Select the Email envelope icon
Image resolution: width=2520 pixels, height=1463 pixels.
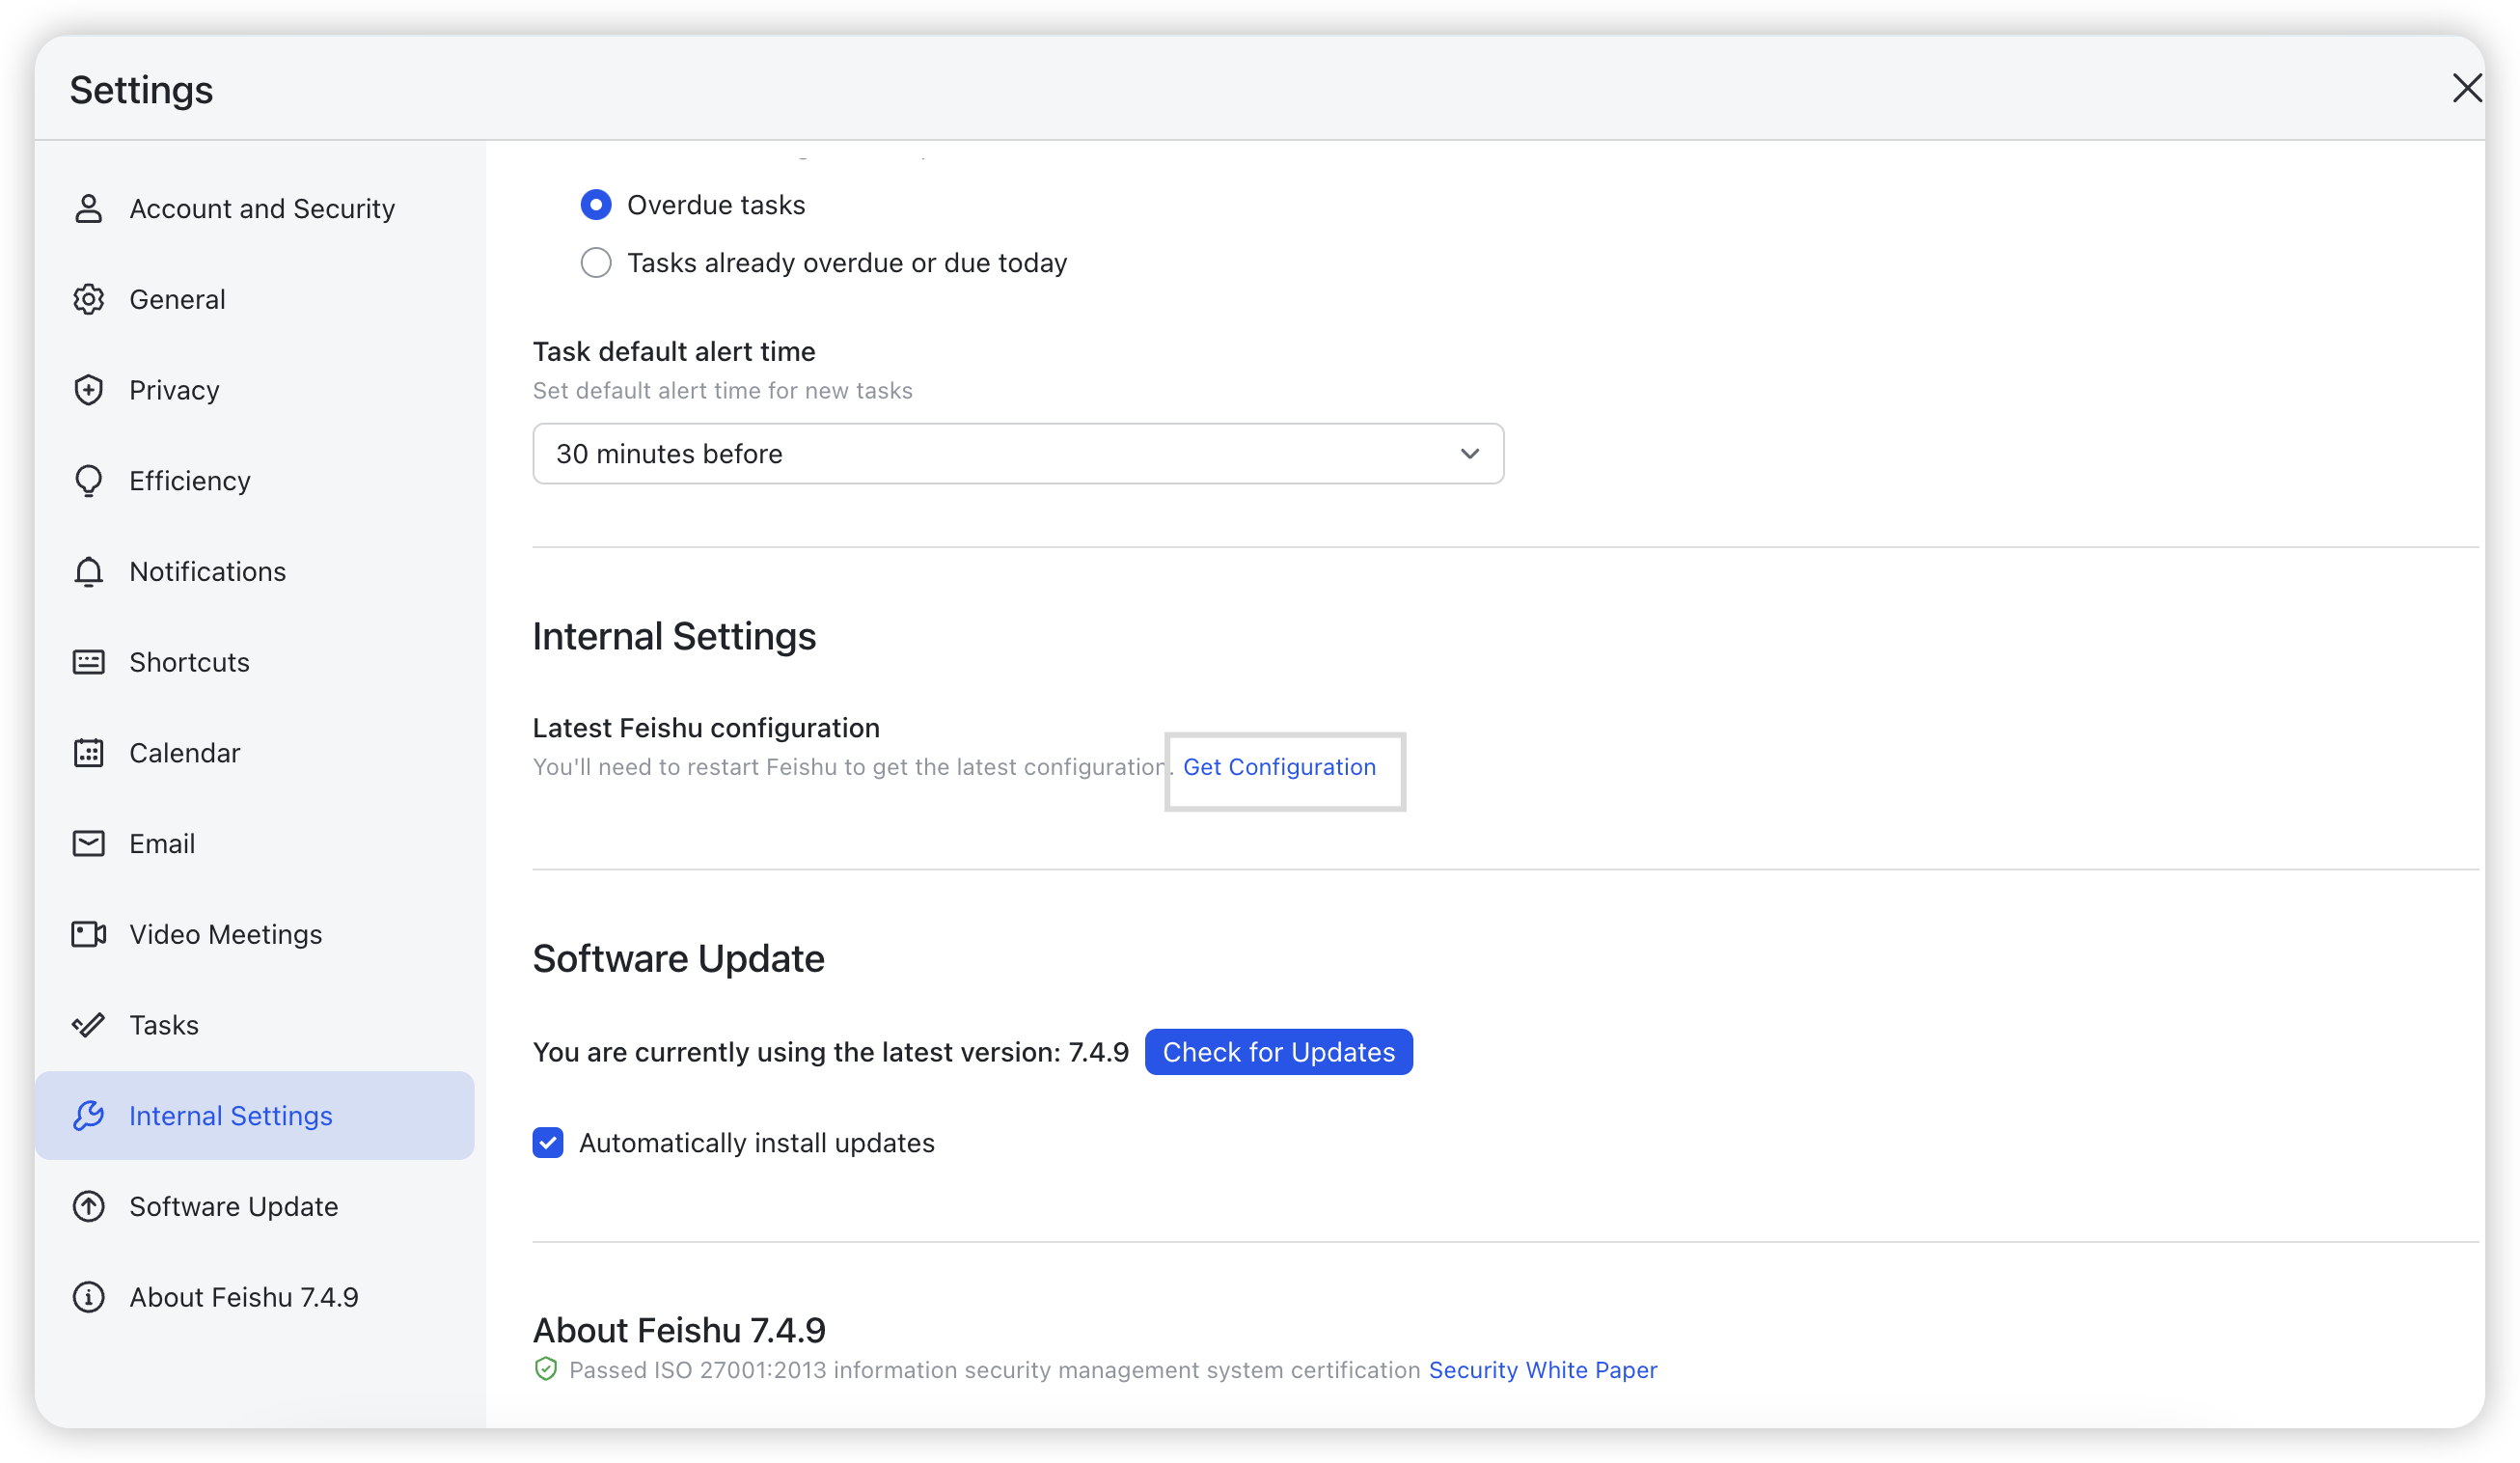(x=89, y=843)
